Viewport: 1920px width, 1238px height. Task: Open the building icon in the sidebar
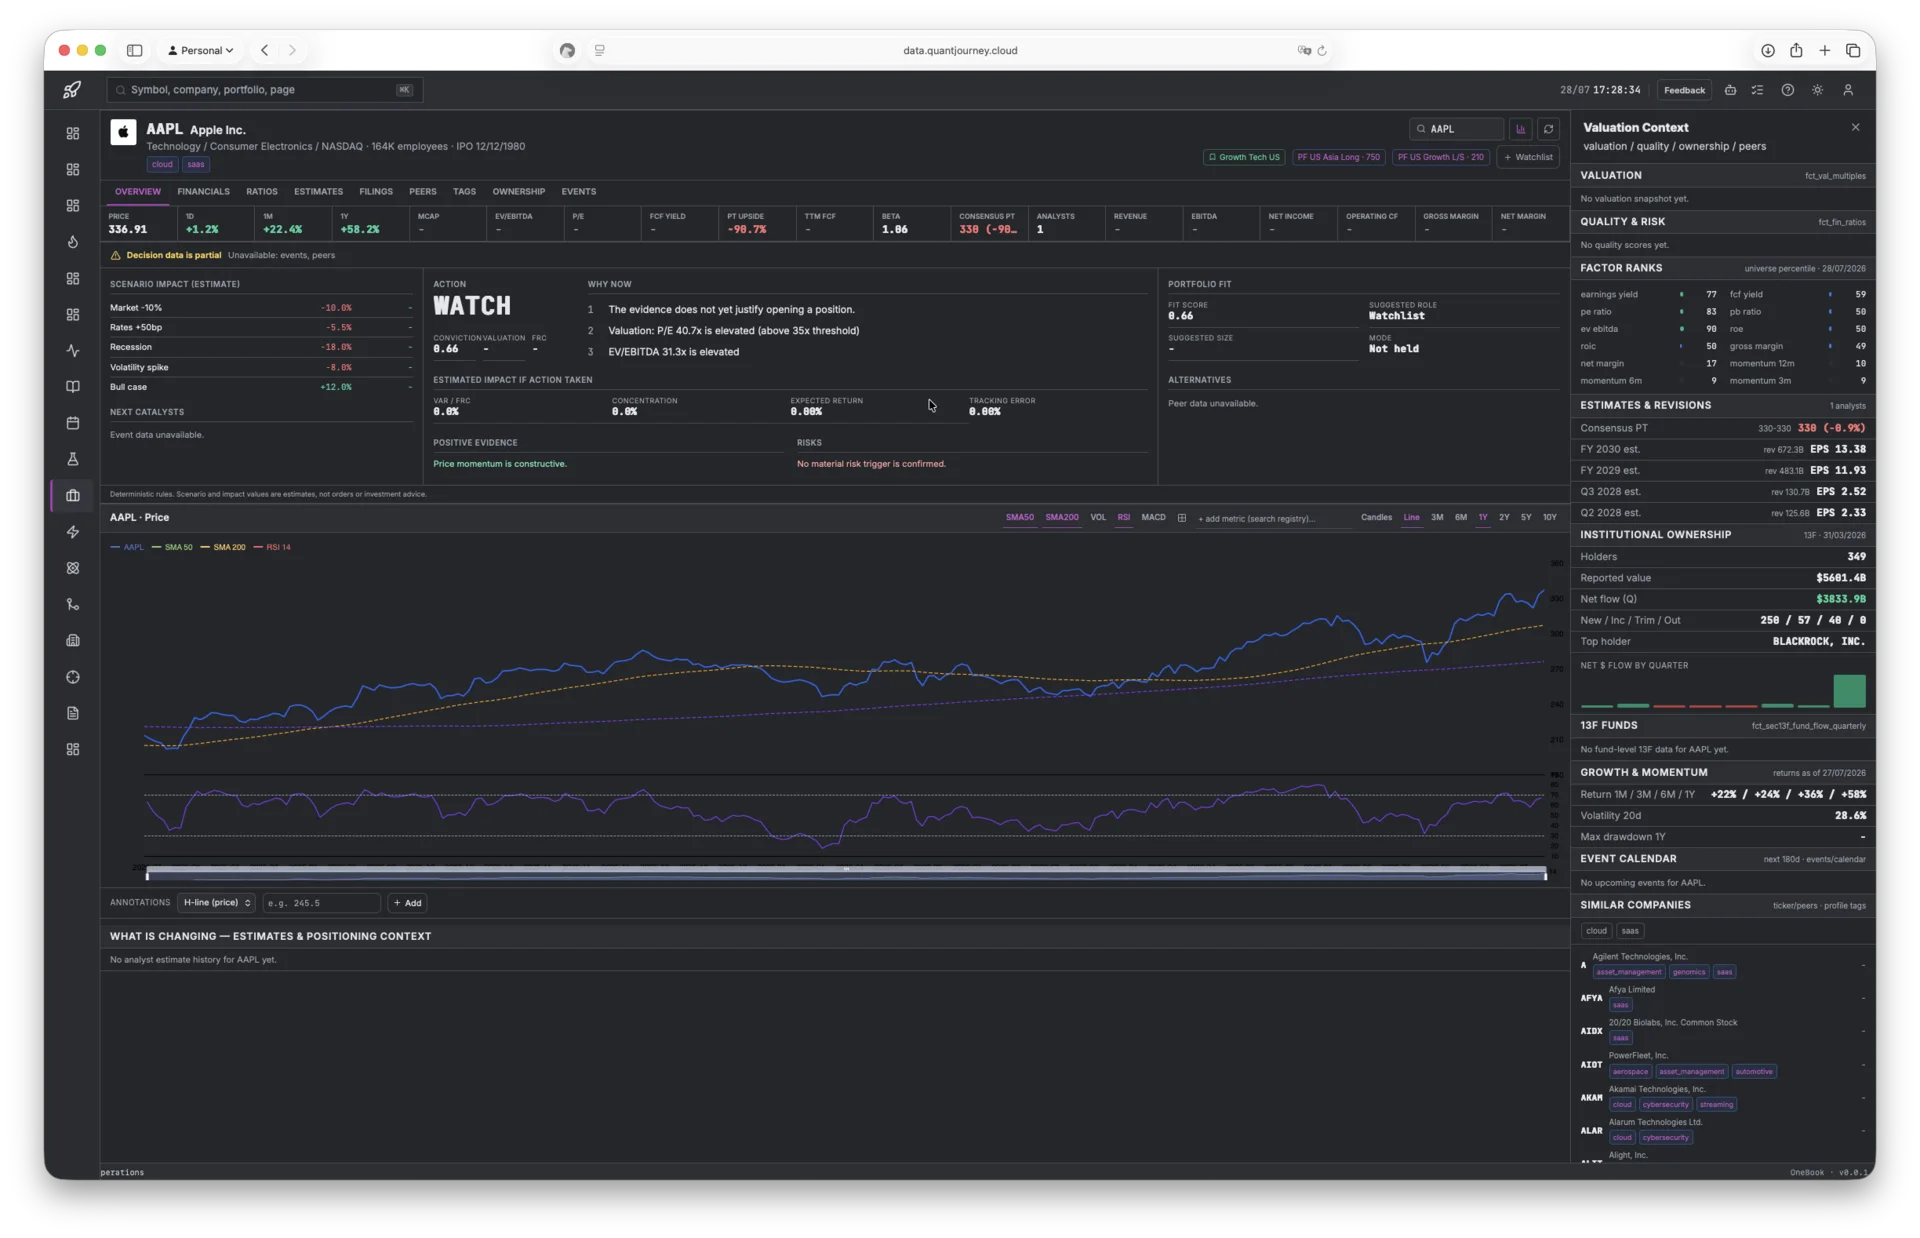tap(73, 640)
